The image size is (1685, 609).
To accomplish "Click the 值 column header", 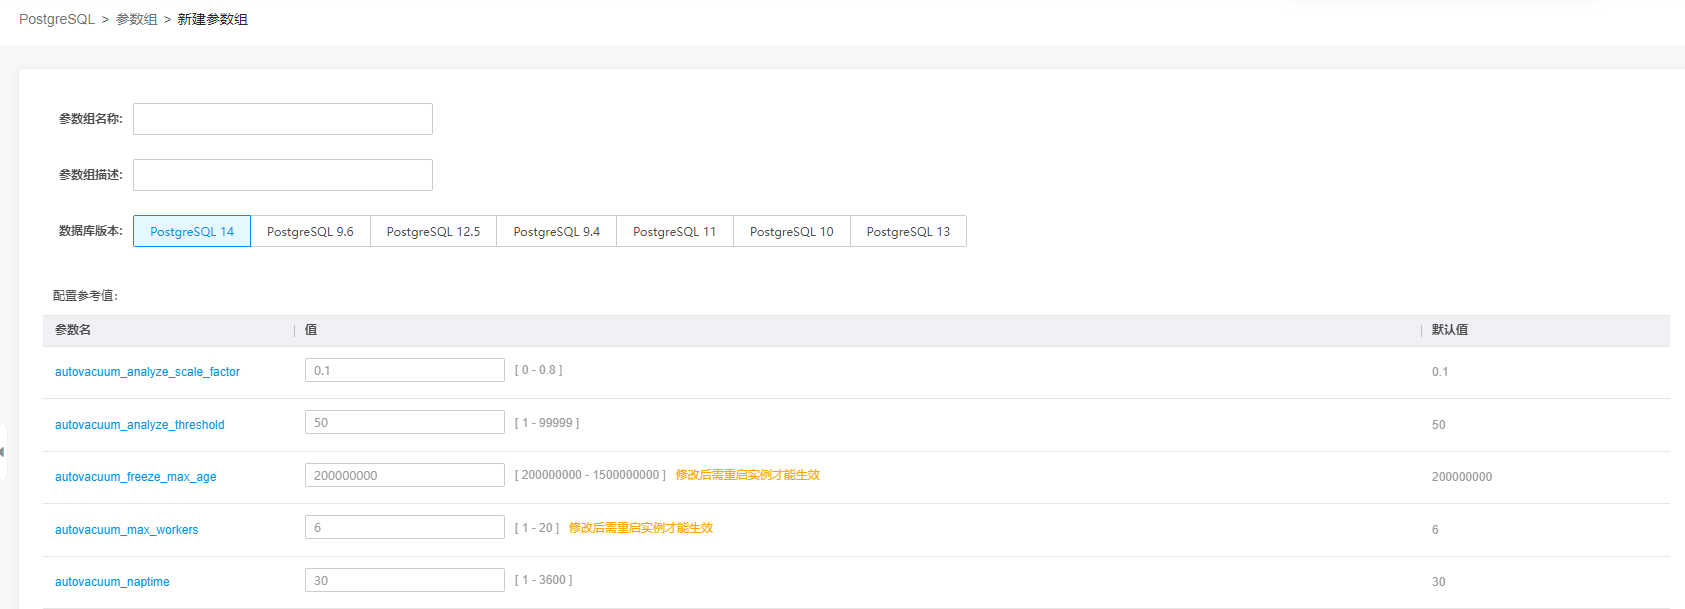I will pos(311,330).
